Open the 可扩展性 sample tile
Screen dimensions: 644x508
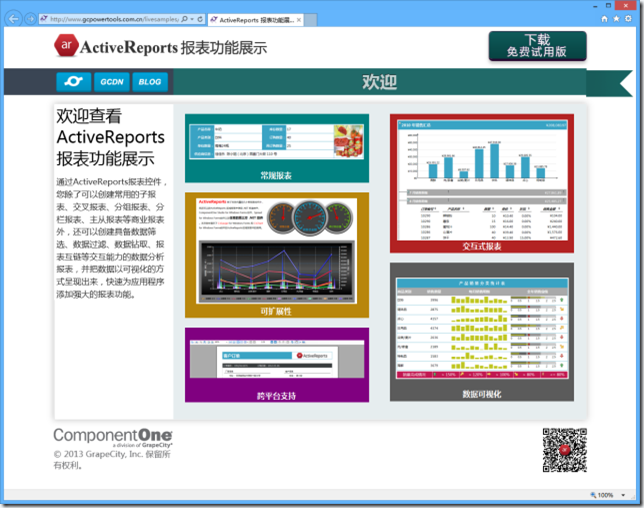(x=277, y=255)
